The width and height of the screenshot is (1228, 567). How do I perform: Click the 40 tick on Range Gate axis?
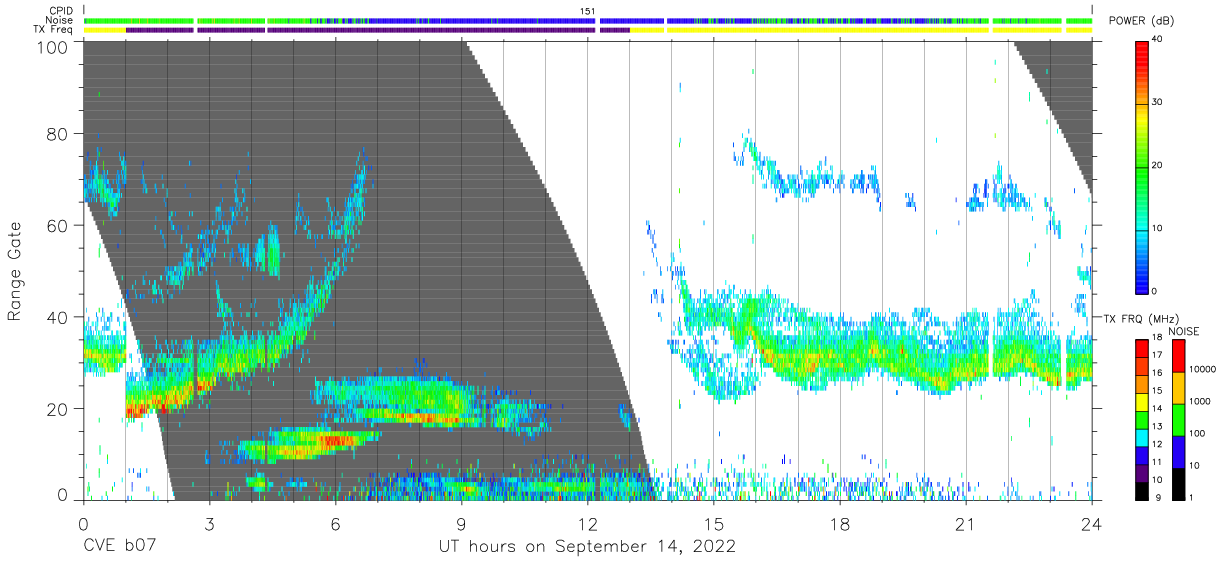click(x=58, y=317)
